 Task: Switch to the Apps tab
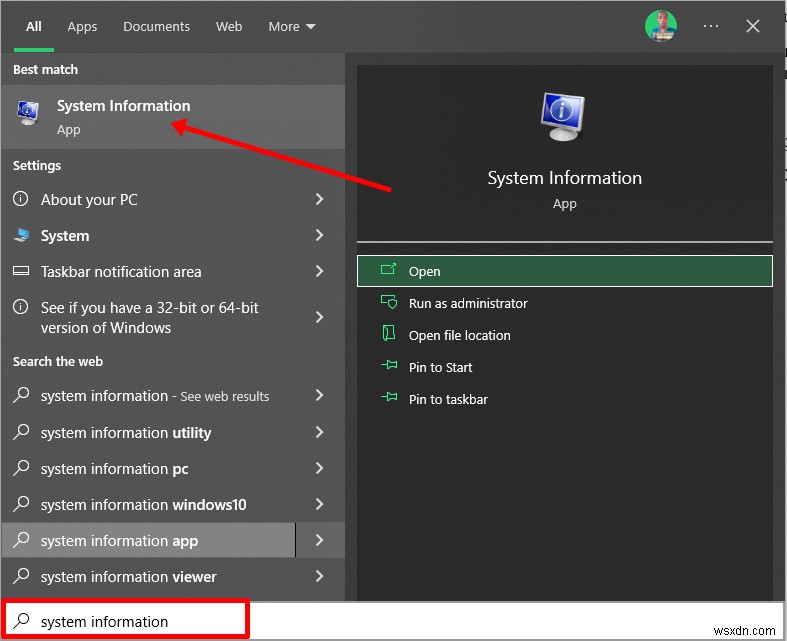tap(82, 27)
